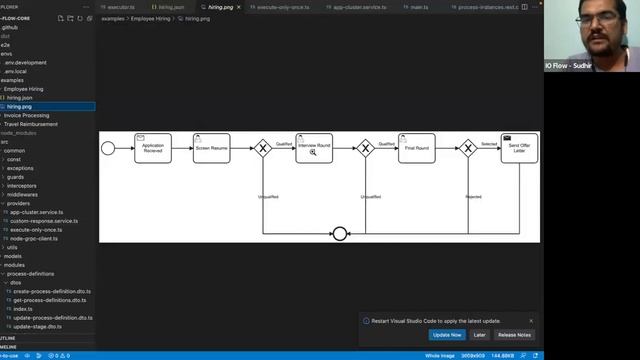Select hiring.png in the explorer tree
640x360 pixels.
point(19,107)
